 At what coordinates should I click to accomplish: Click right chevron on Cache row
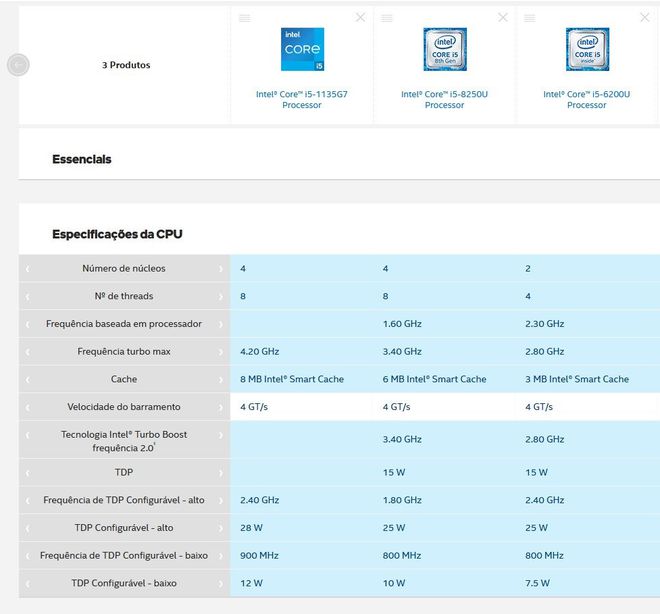tap(221, 380)
